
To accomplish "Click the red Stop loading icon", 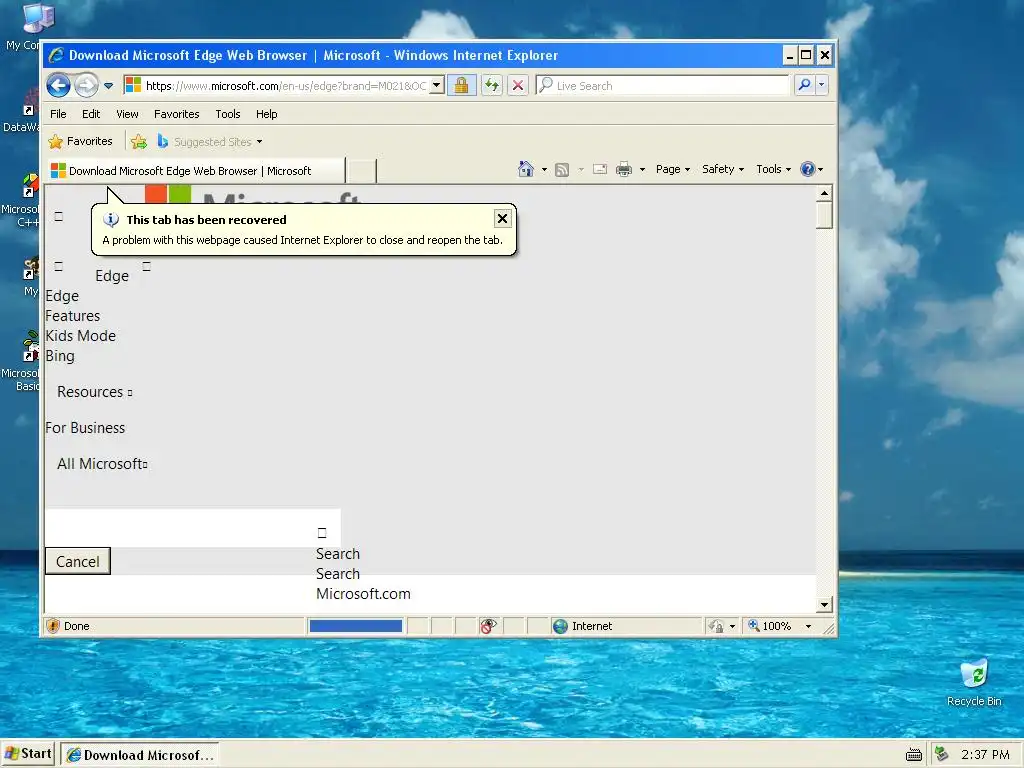I will 518,86.
